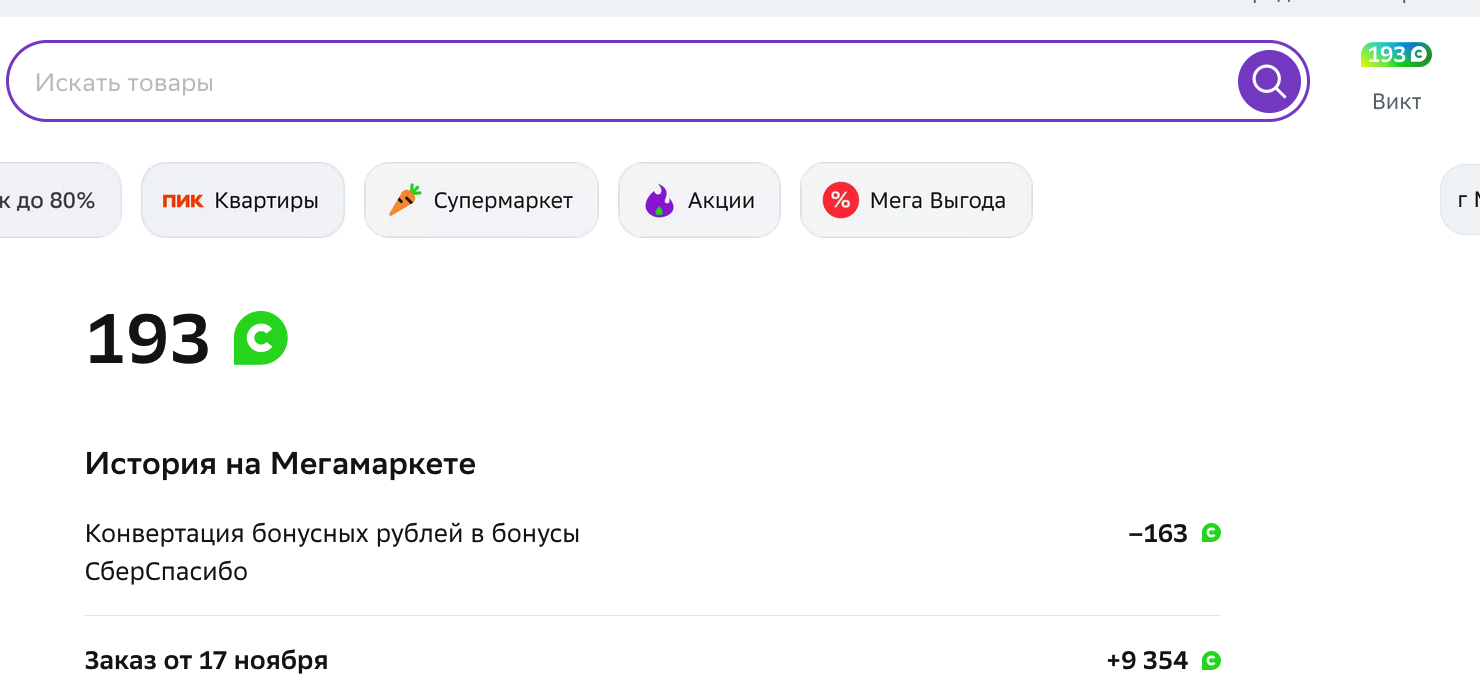Open the 193 bonus badge in header
This screenshot has width=1480, height=686.
coord(1396,55)
